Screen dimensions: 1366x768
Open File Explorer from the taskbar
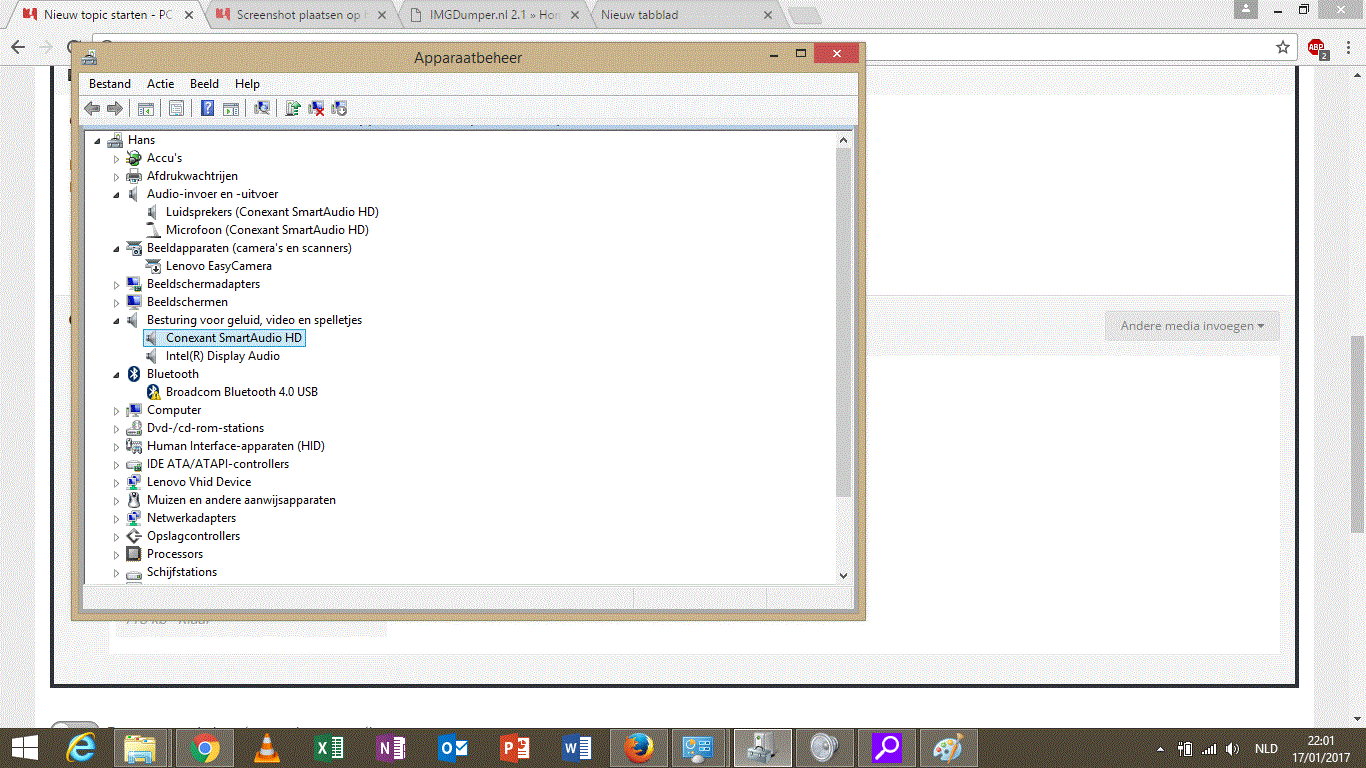coord(140,748)
